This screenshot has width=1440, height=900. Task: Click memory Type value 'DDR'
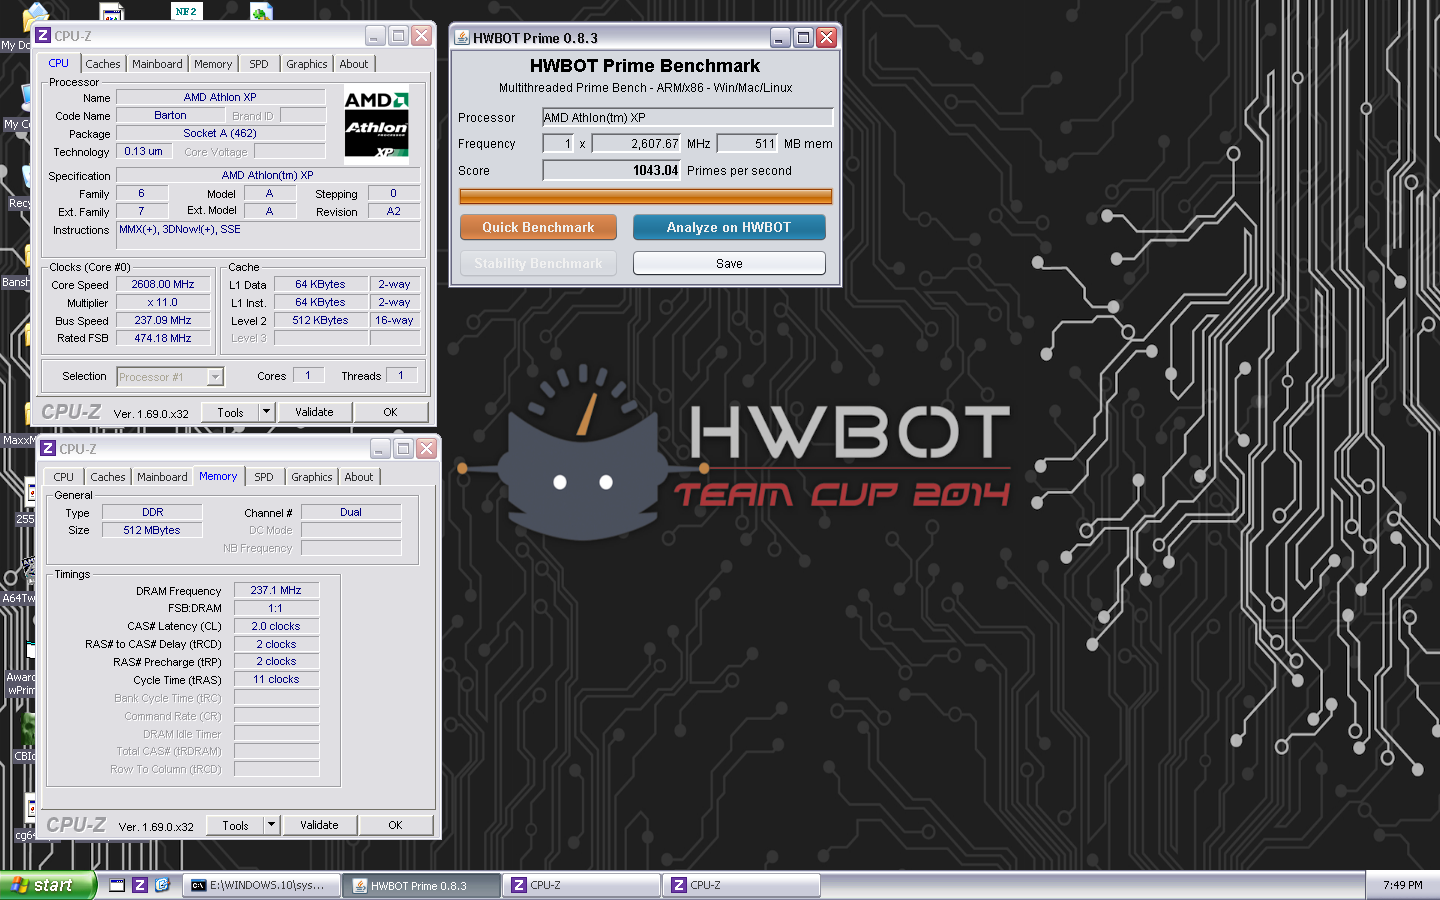(x=152, y=513)
